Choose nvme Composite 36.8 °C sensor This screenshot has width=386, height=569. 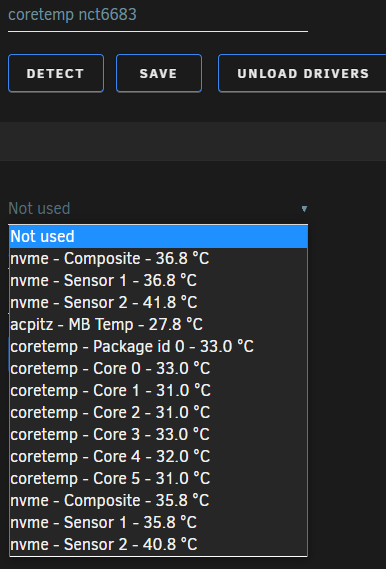coord(159,259)
